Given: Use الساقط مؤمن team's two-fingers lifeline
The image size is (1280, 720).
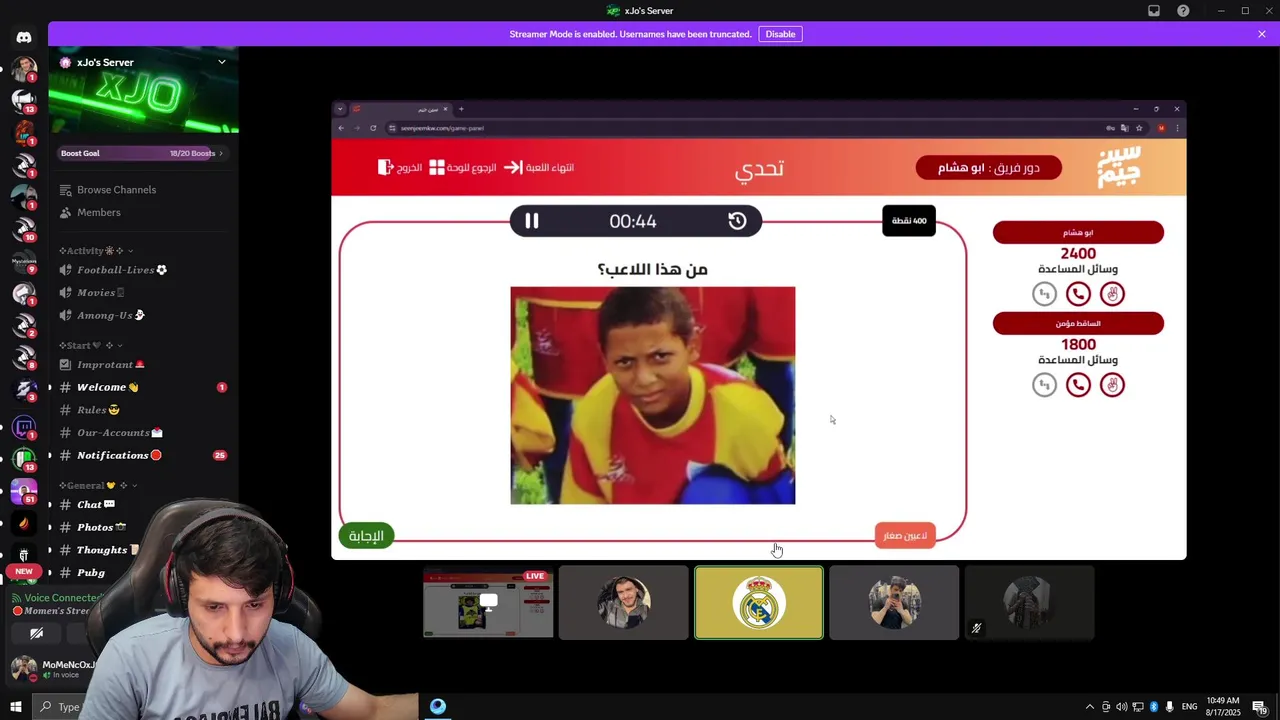Looking at the screenshot, I should (1112, 385).
